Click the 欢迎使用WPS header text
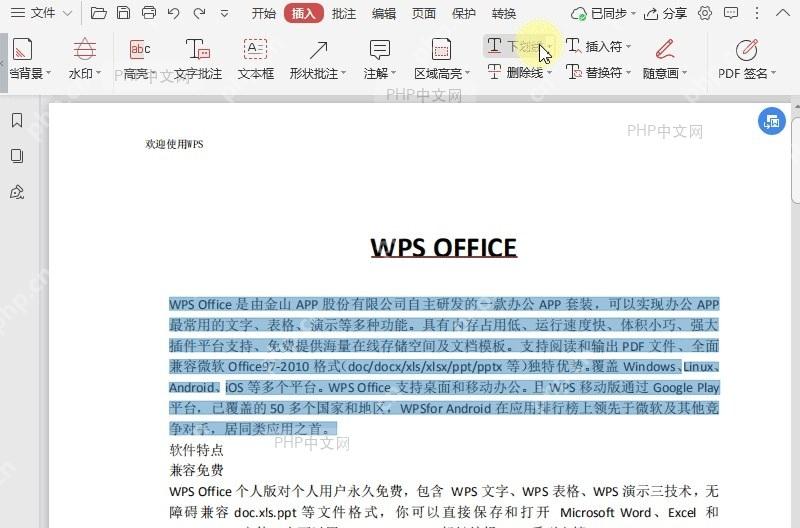The image size is (800, 528). tap(174, 144)
